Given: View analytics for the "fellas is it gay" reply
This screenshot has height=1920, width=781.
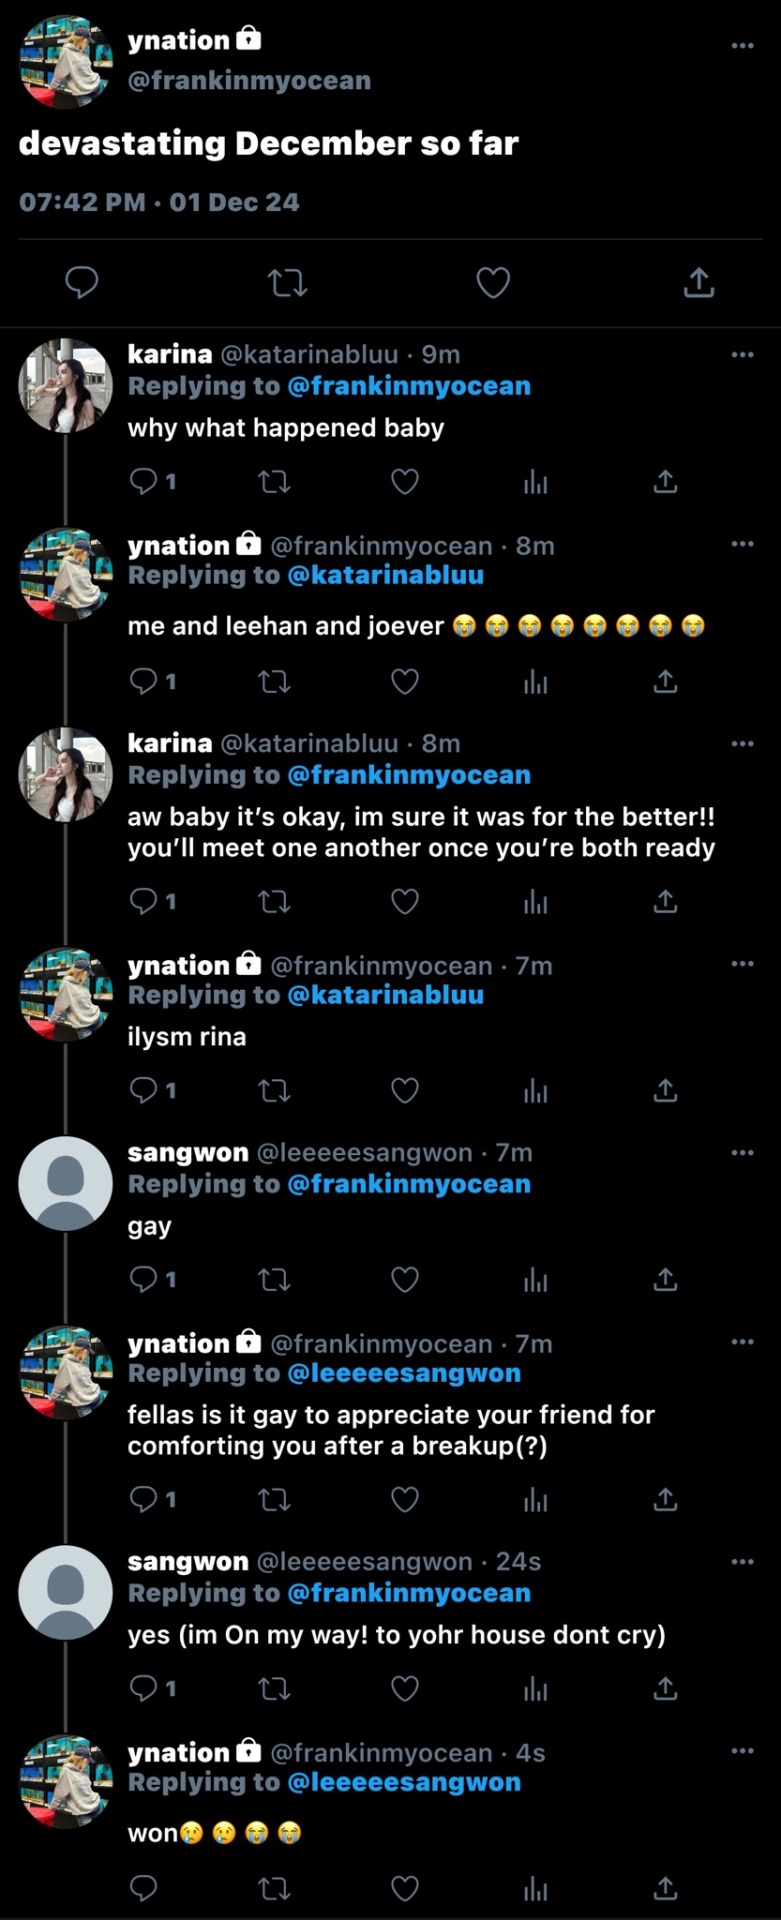Looking at the screenshot, I should [x=536, y=1499].
